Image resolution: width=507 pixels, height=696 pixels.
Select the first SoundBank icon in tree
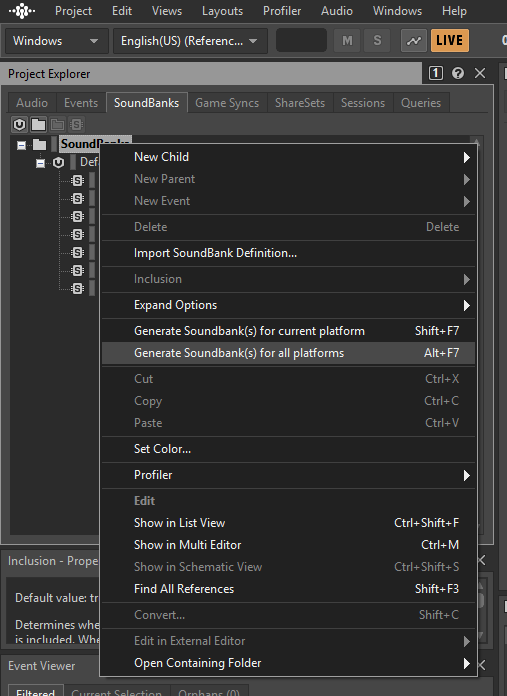tap(78, 181)
